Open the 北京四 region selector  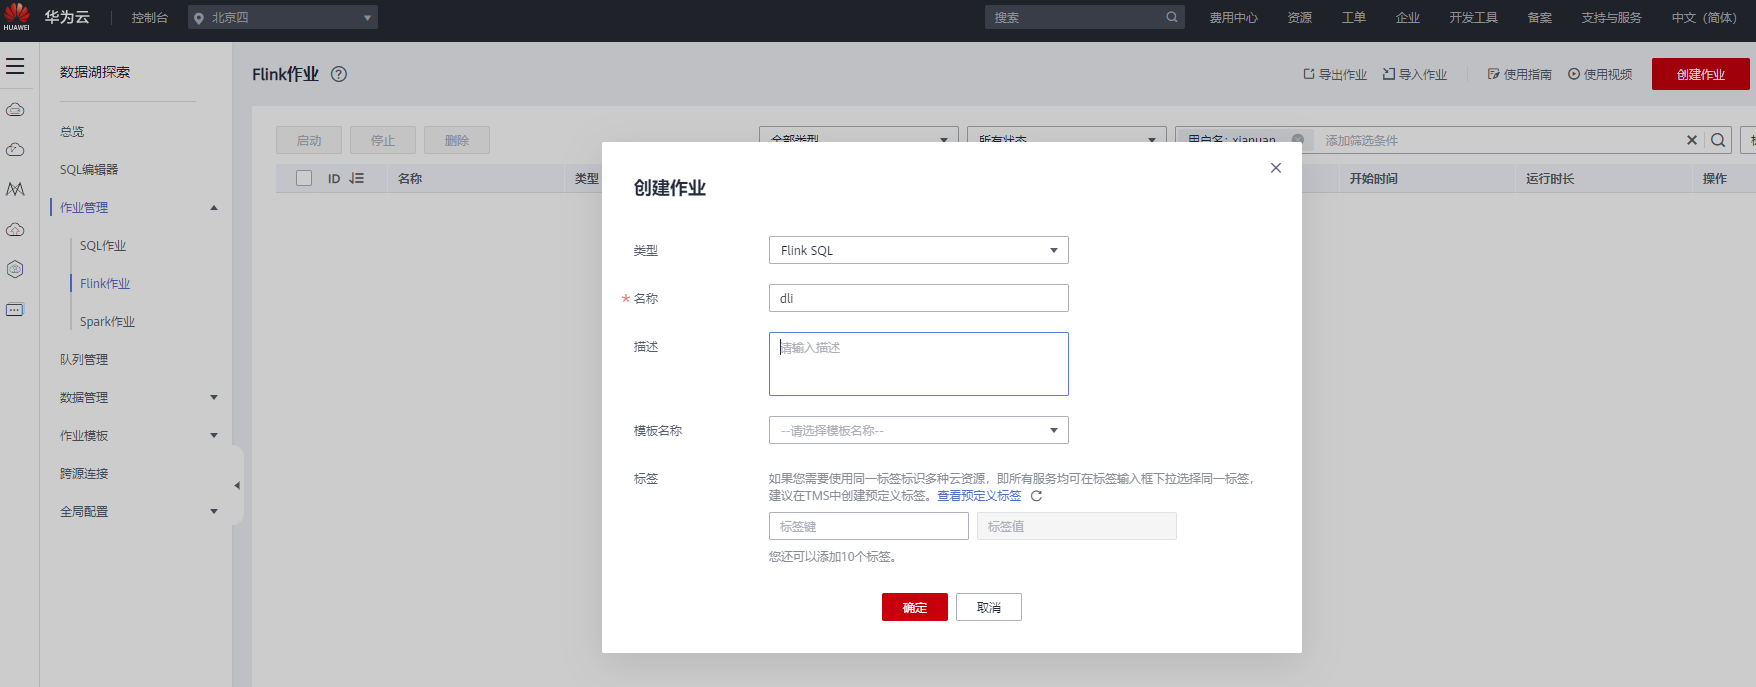pos(283,17)
